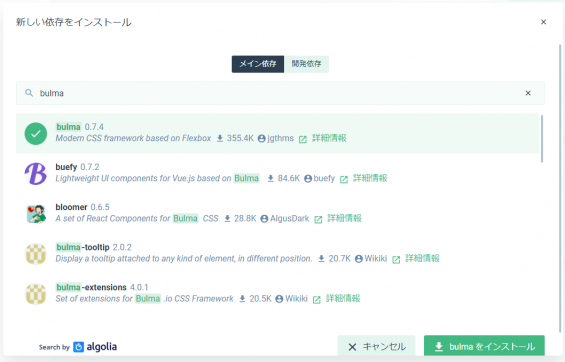Open 詳細情報 link for bulma-extensions
565x362 pixels.
(343, 298)
